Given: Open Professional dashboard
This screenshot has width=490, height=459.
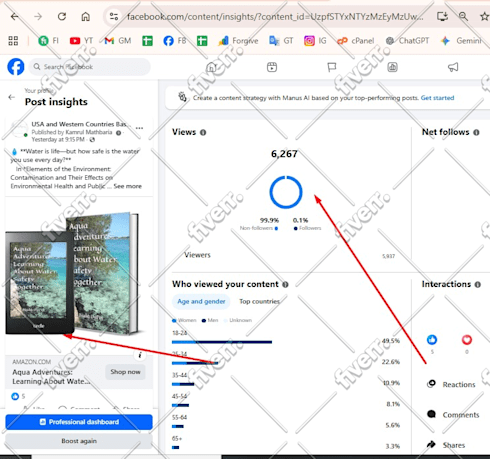Looking at the screenshot, I should pyautogui.click(x=79, y=422).
